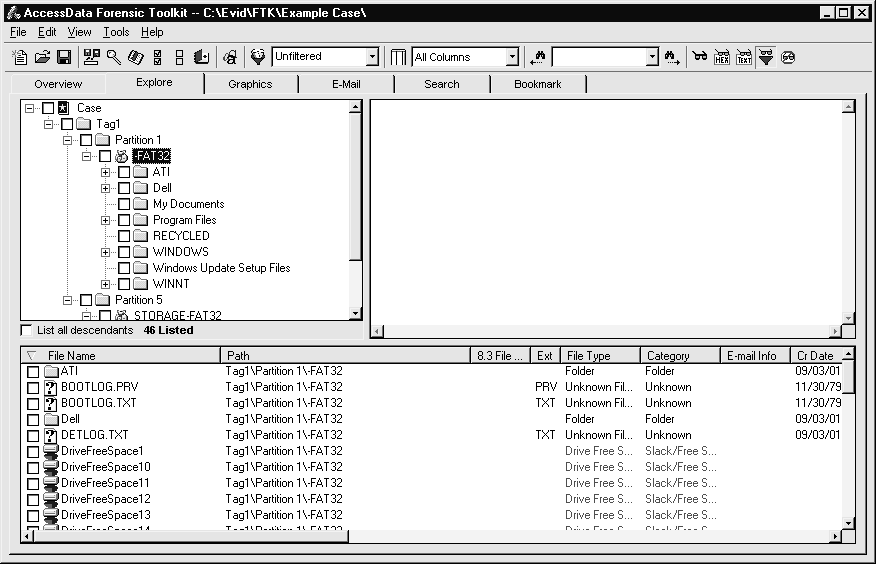Click the open book toolbar icon

coord(136,57)
